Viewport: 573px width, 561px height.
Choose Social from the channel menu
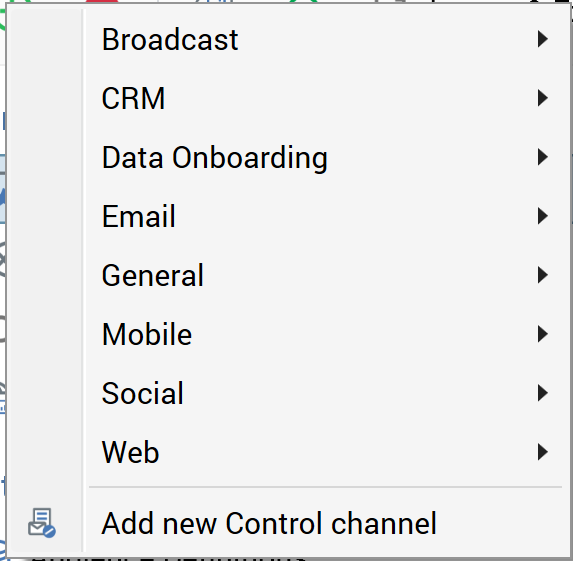pyautogui.click(x=325, y=393)
